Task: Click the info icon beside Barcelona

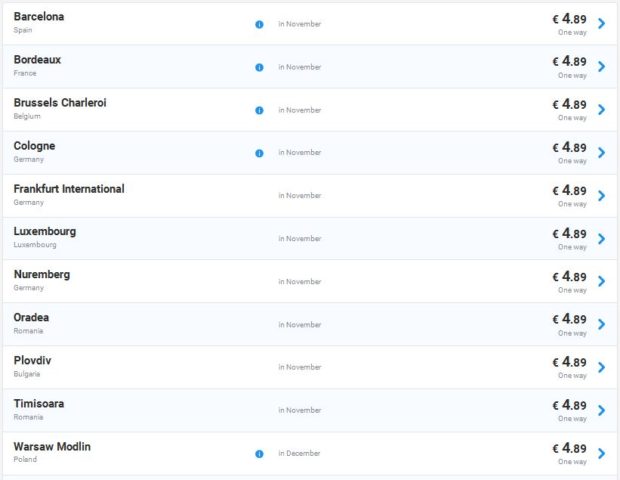Action: 259,24
